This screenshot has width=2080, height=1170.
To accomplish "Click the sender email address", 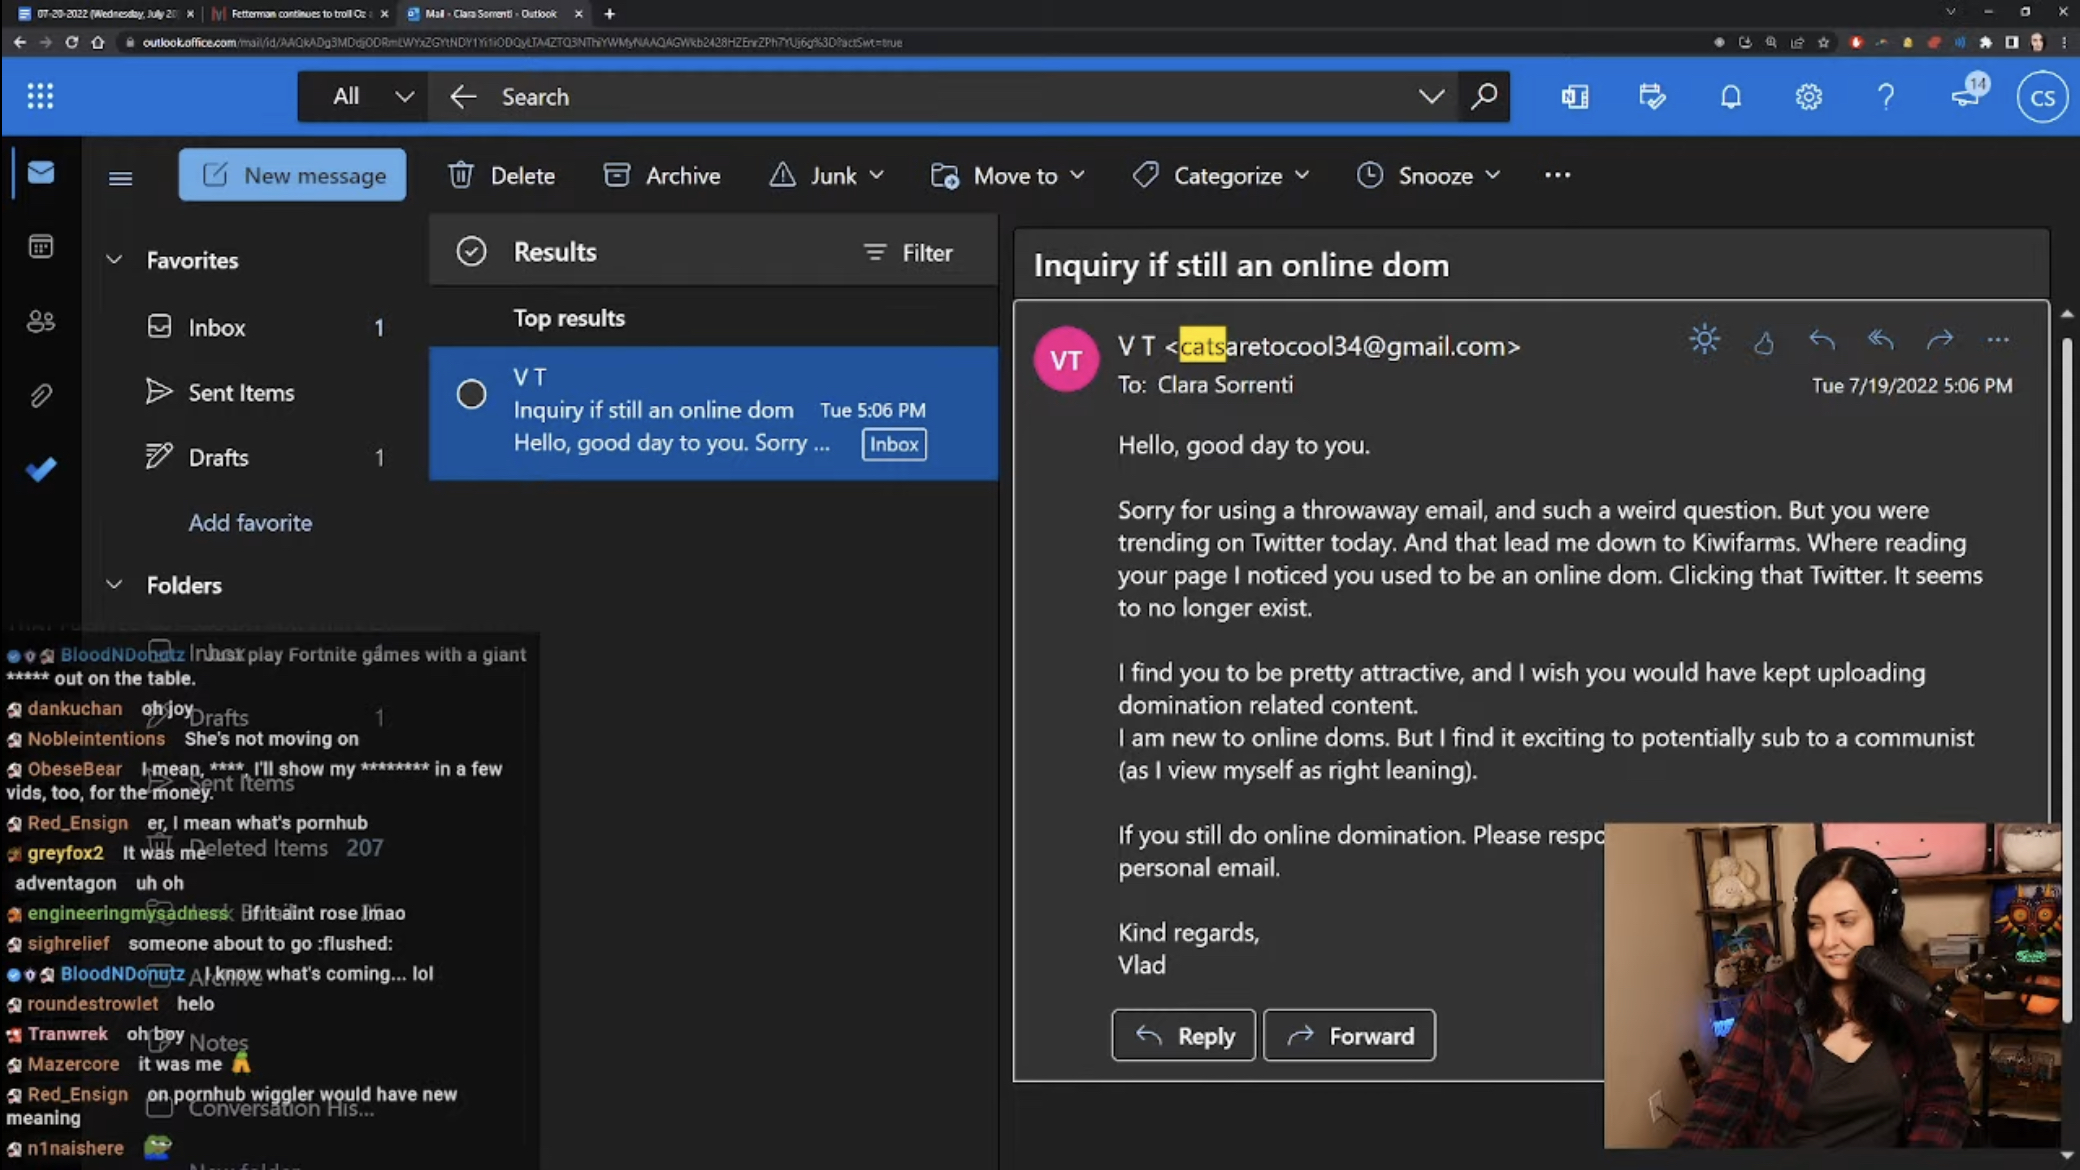I will 1342,346.
